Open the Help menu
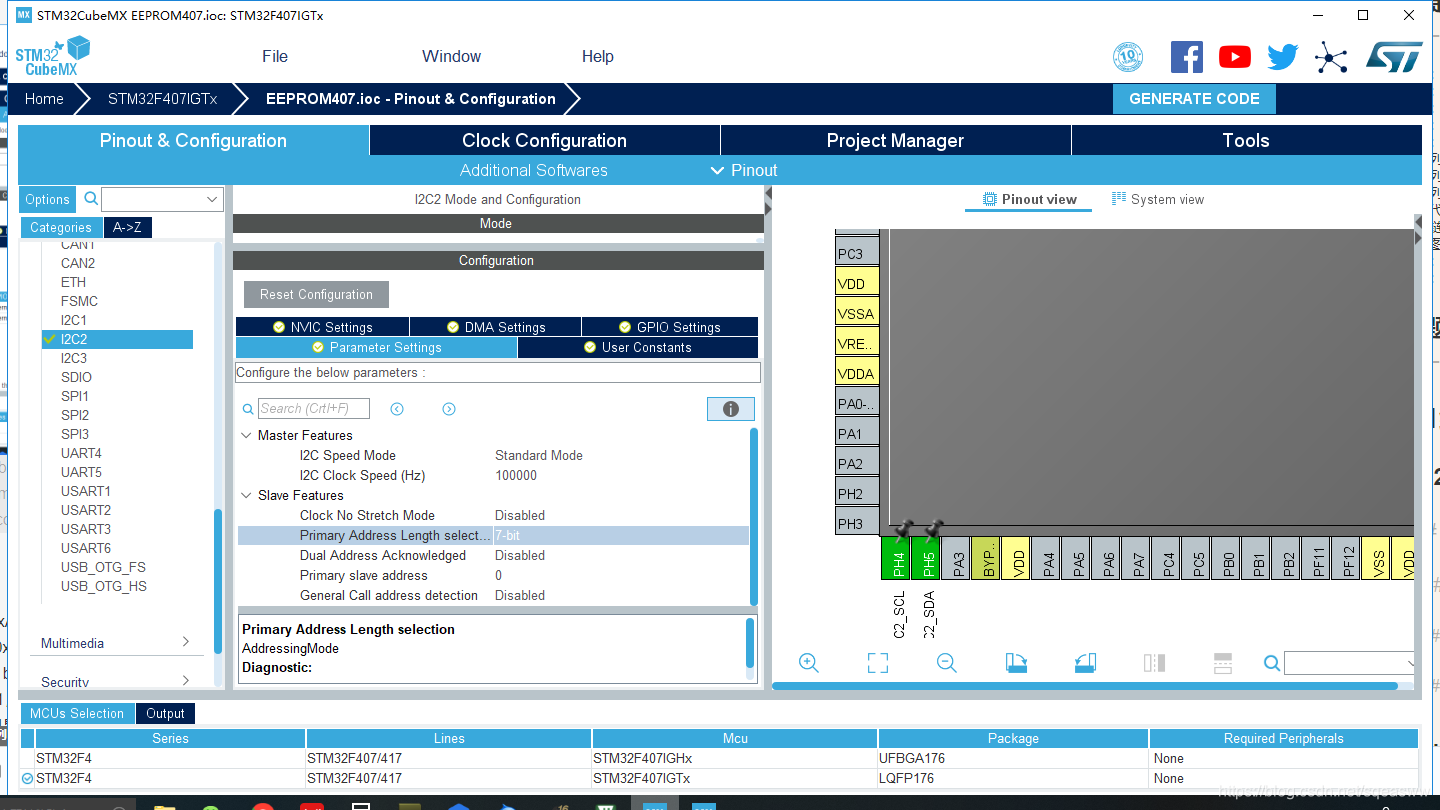This screenshot has width=1440, height=810. coord(598,56)
